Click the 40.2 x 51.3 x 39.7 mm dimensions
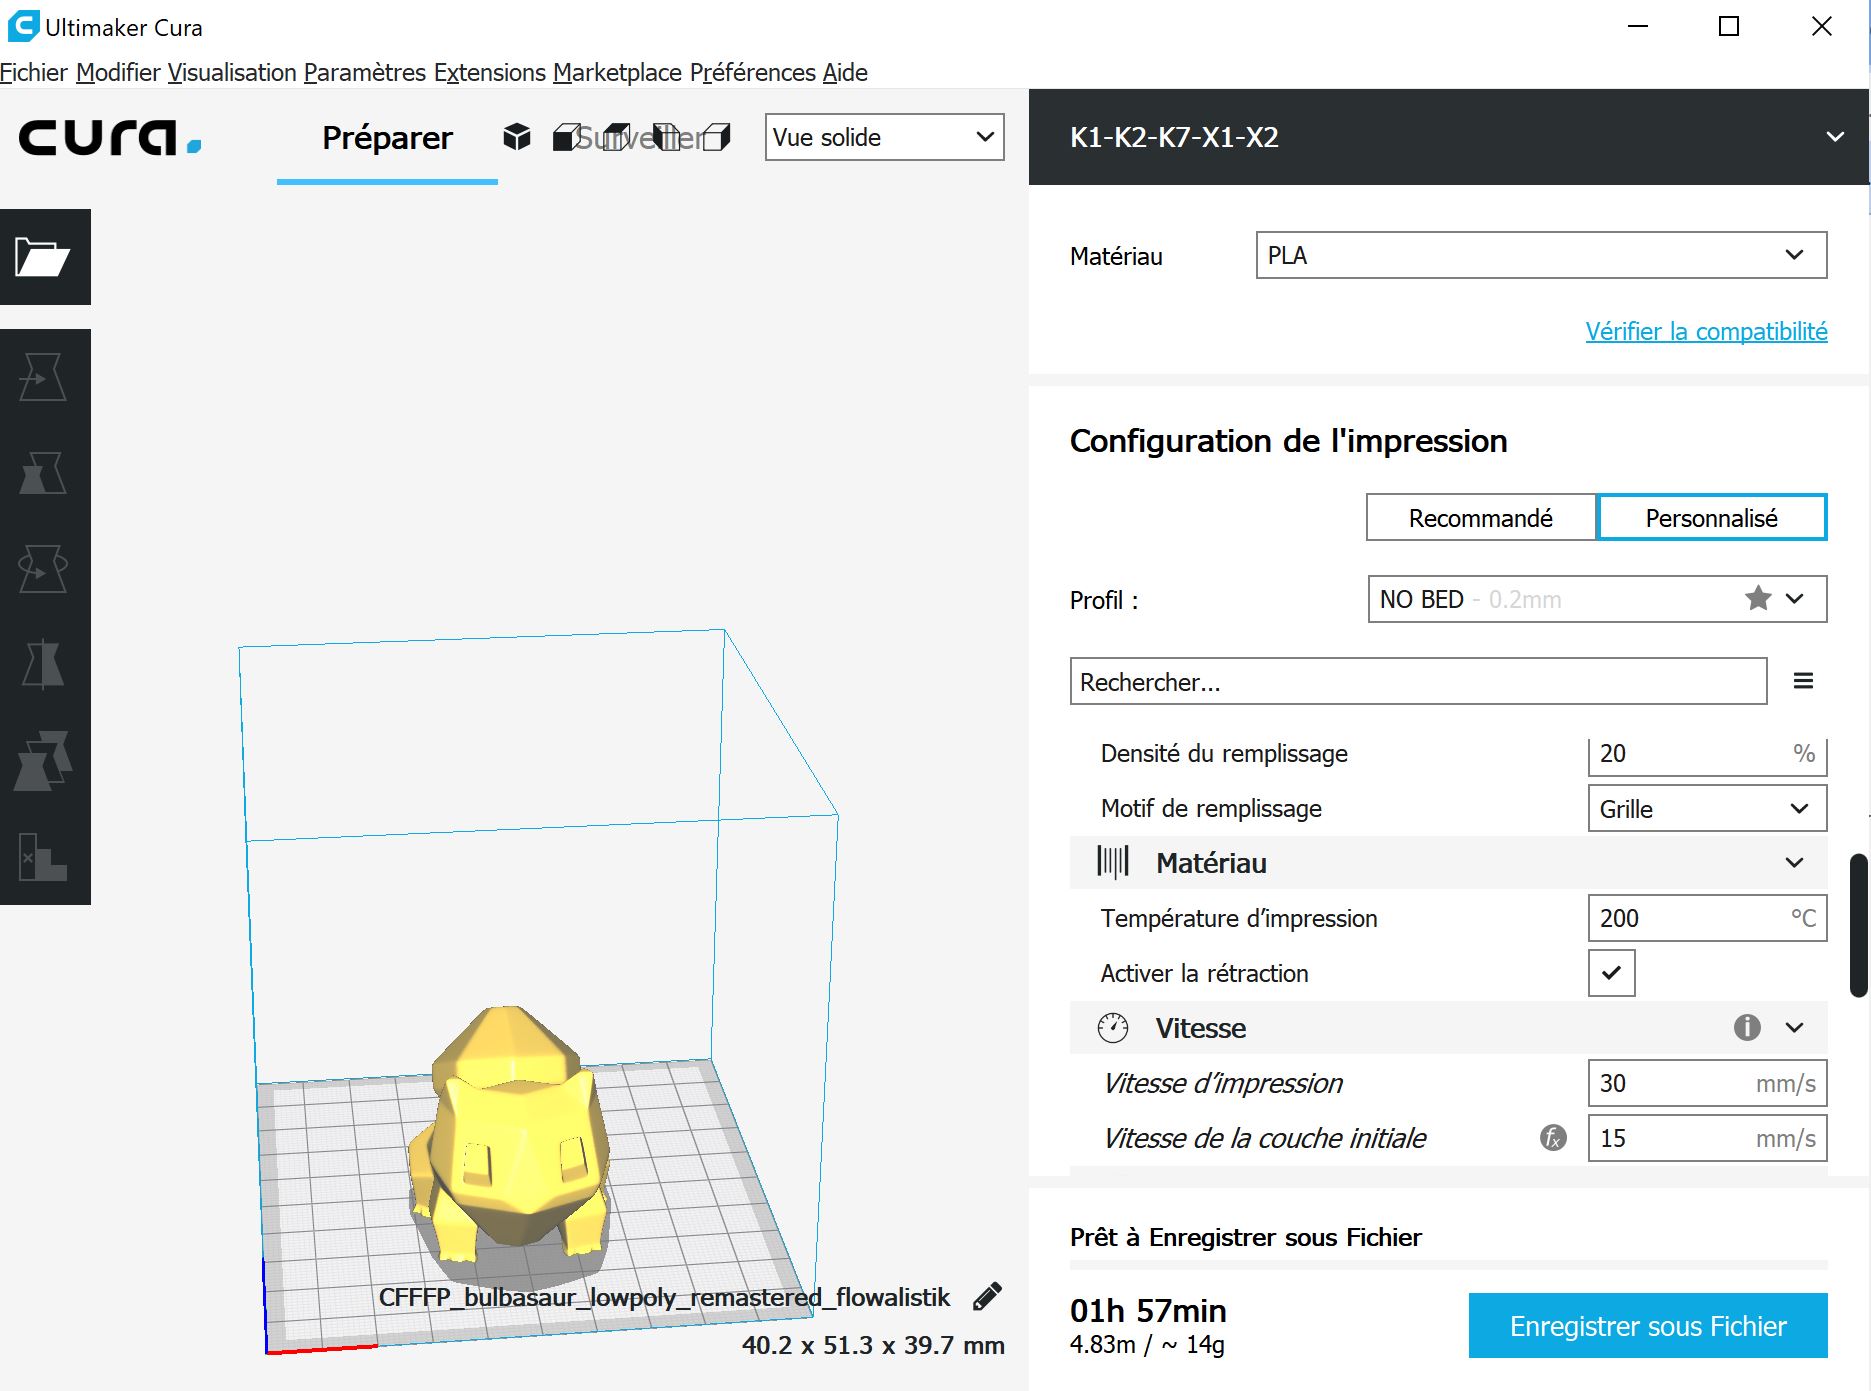Image resolution: width=1871 pixels, height=1391 pixels. 873,1345
